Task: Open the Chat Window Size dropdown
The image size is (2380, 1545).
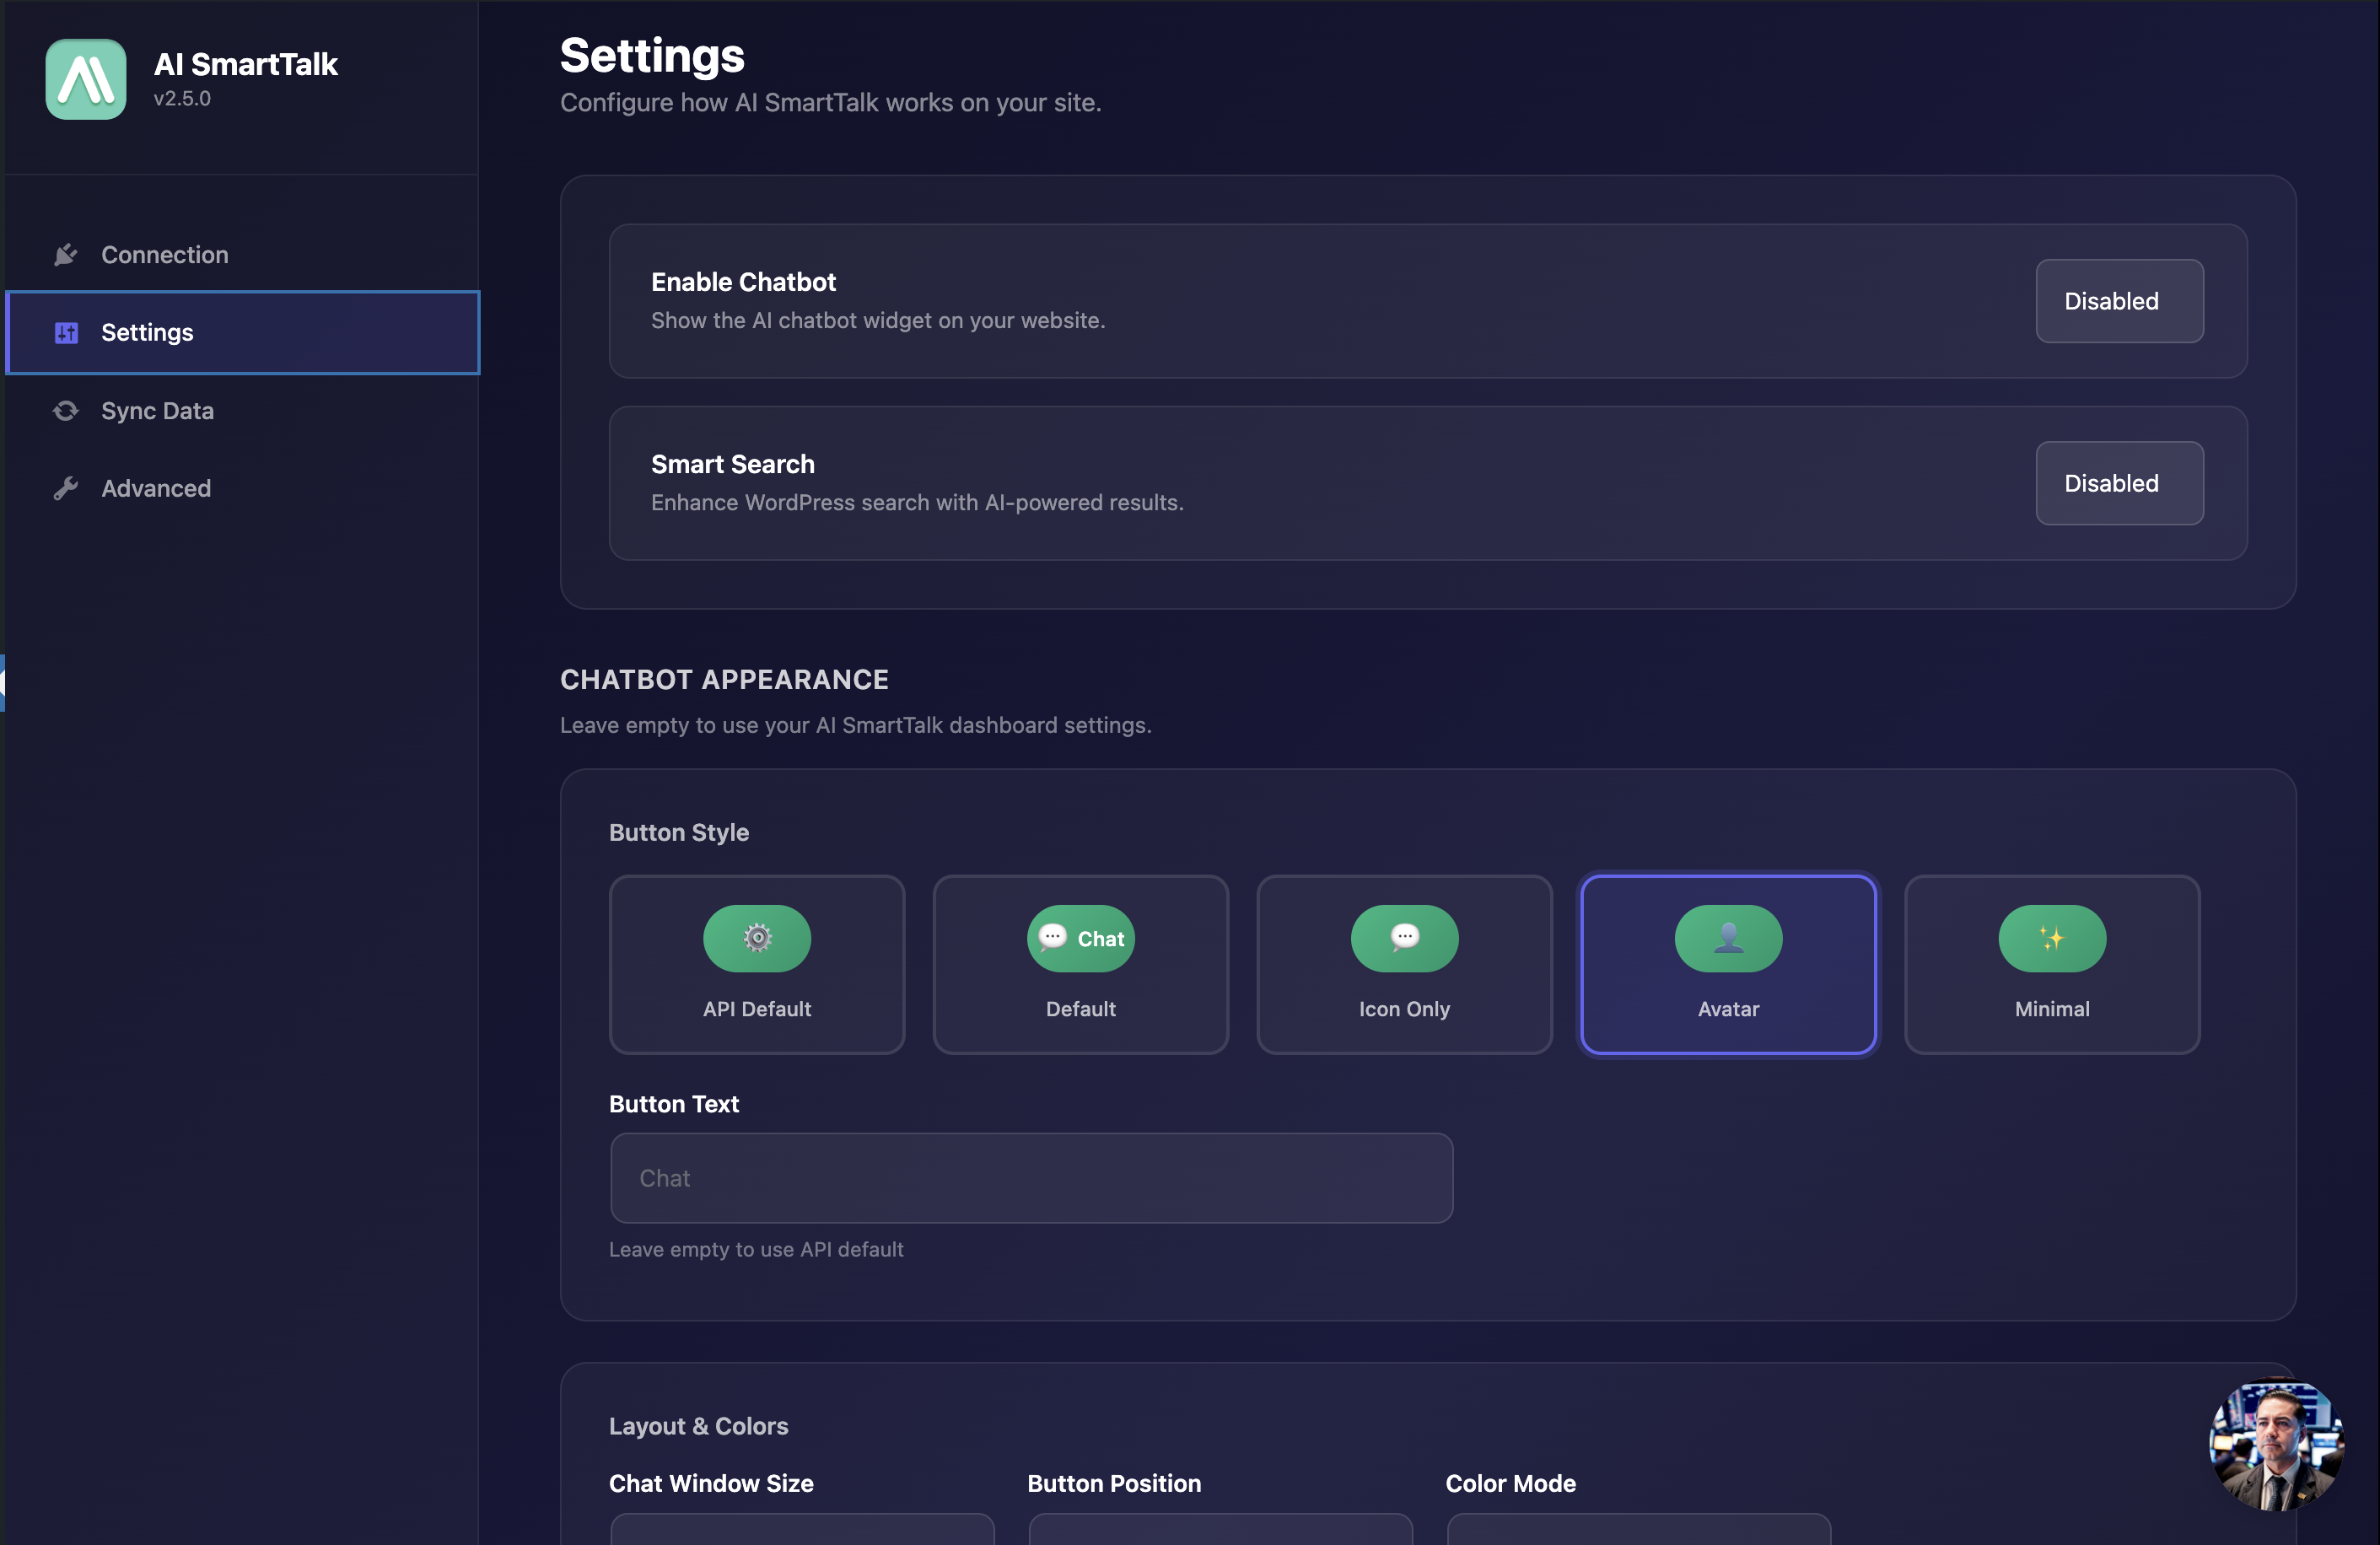Action: click(801, 1535)
